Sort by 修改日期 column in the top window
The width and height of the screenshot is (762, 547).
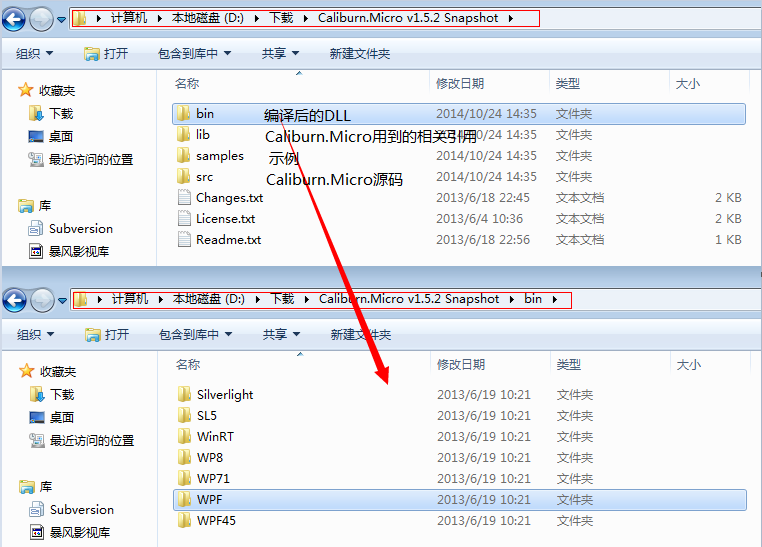[460, 84]
